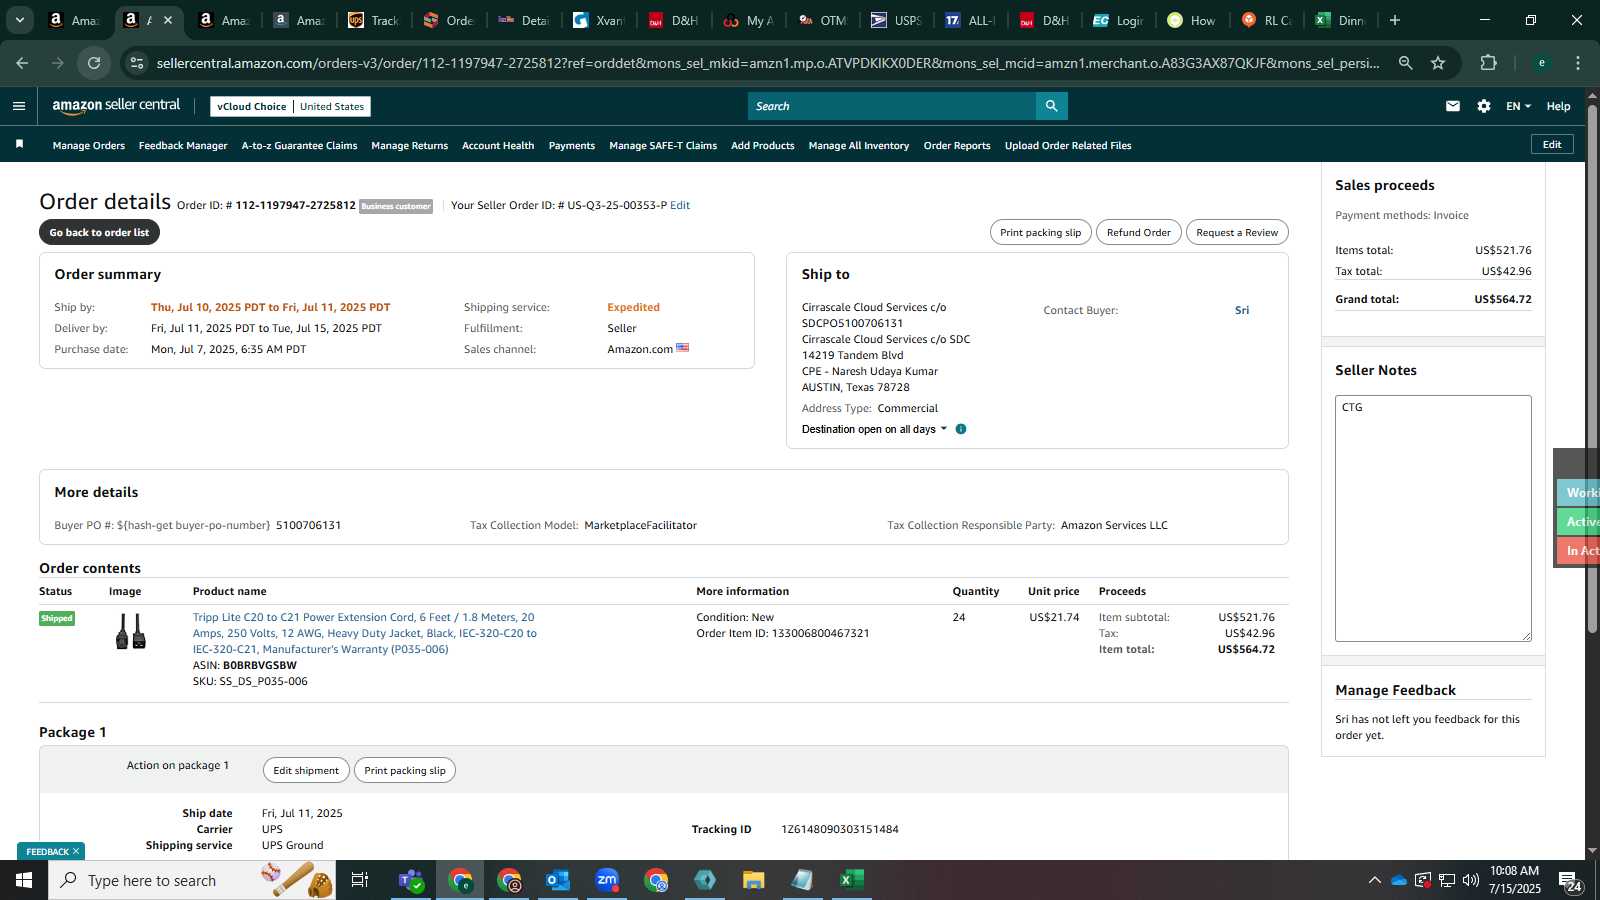Screen dimensions: 1600x900
Task: Open Account Health
Action: pos(498,145)
